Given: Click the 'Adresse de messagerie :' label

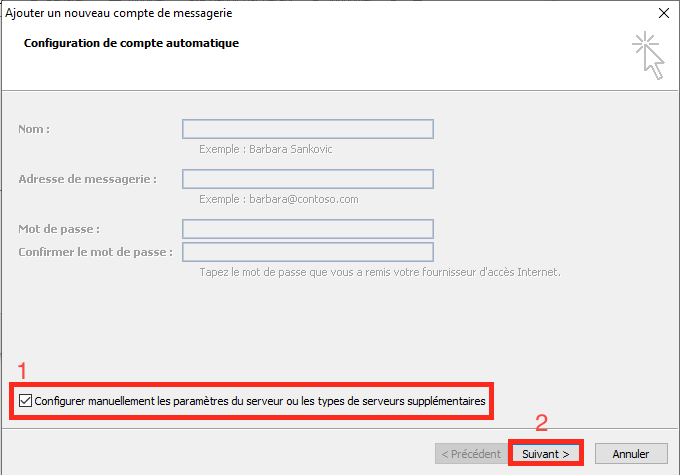Looking at the screenshot, I should point(88,179).
